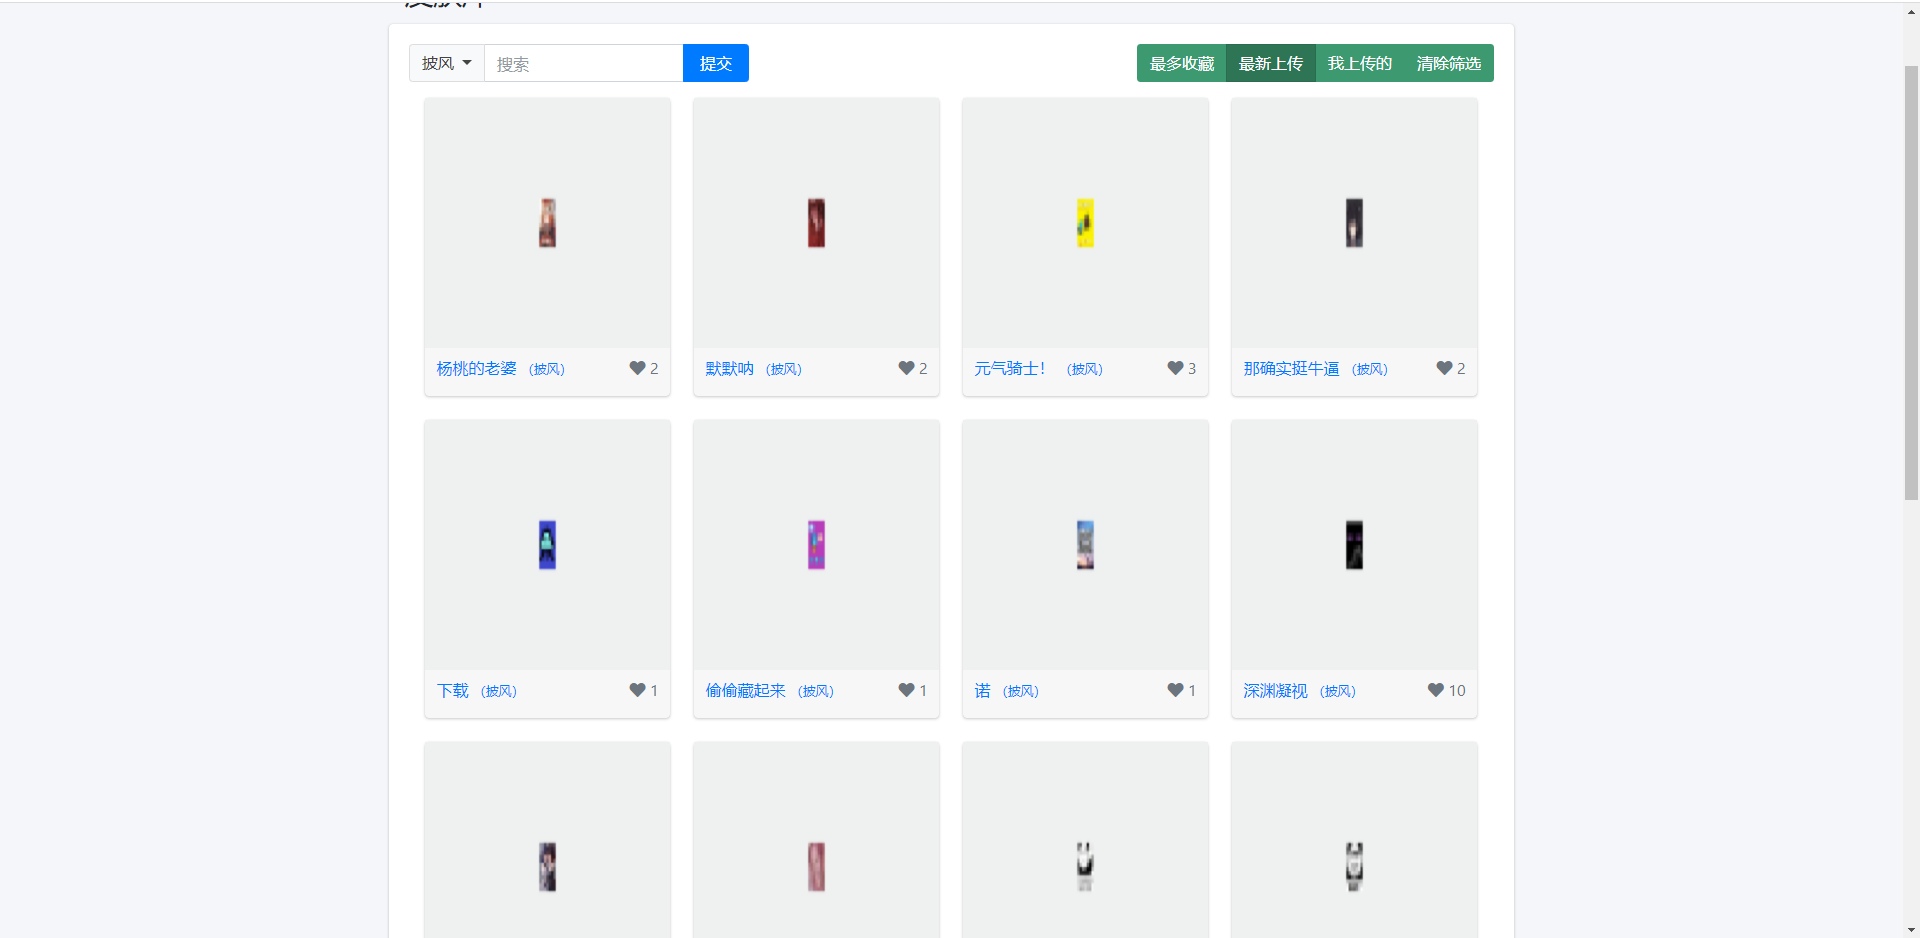Favorite 元气骑士! using heart icon
The height and width of the screenshot is (938, 1920).
point(1175,368)
